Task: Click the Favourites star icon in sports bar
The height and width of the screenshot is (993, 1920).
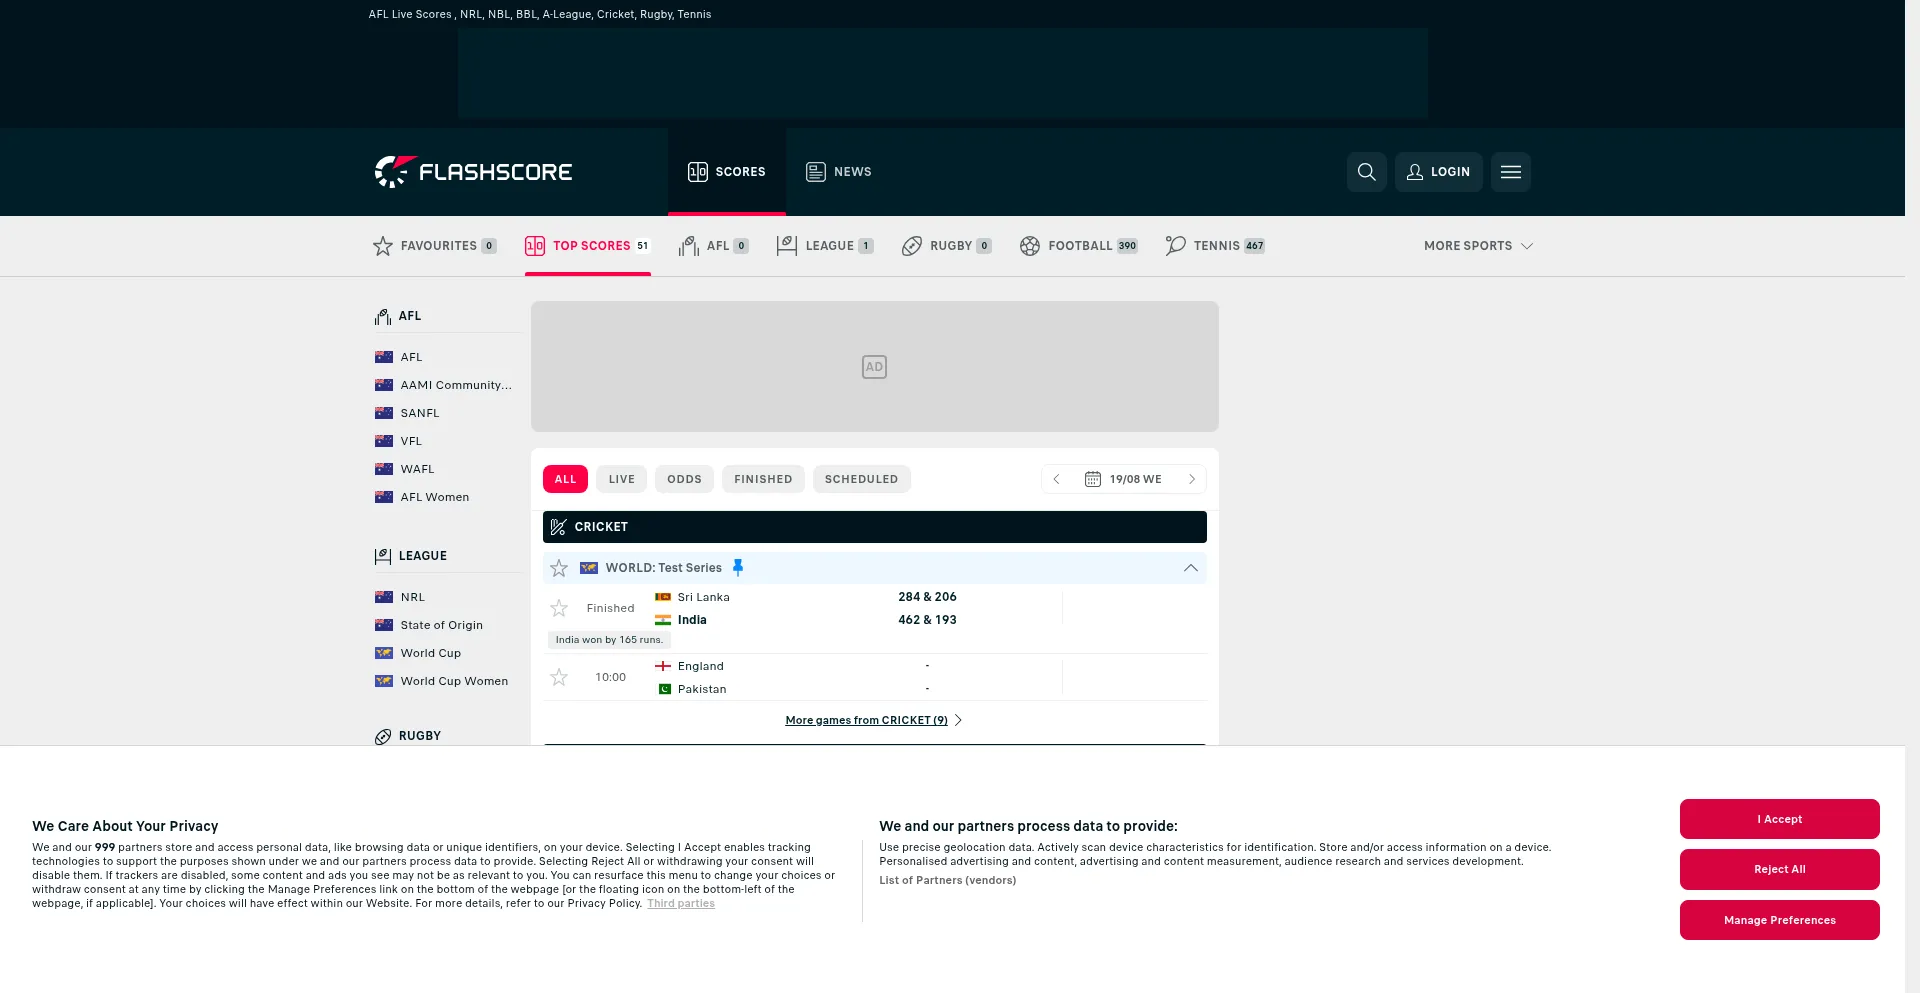Action: 383,246
